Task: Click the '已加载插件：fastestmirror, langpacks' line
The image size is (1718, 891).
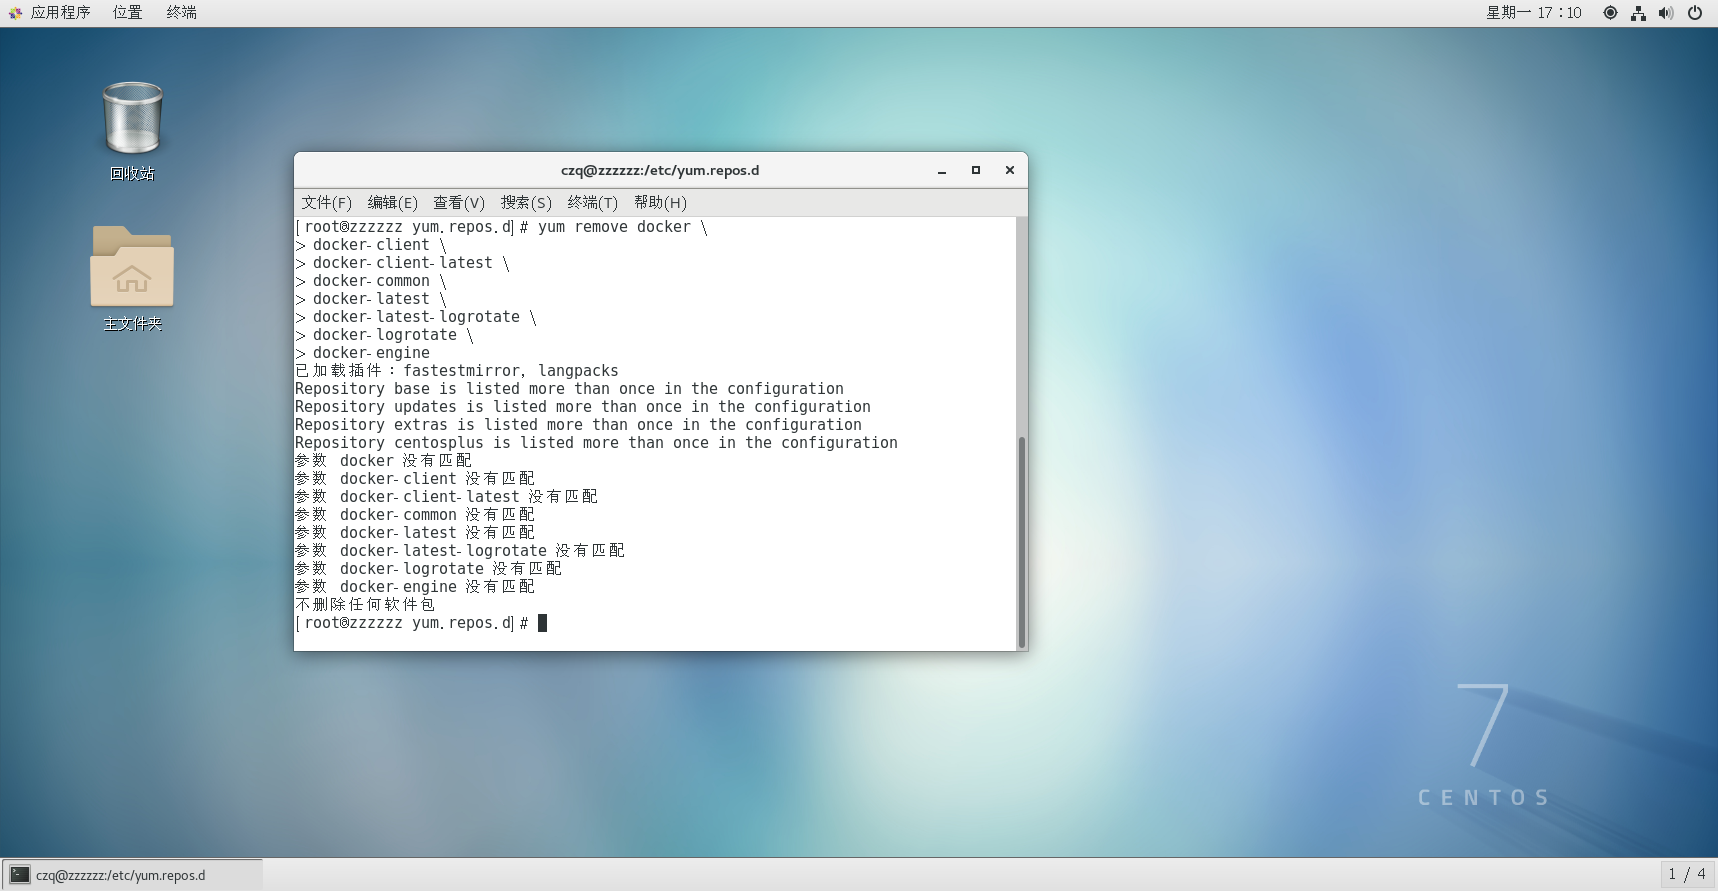Action: pyautogui.click(x=457, y=371)
